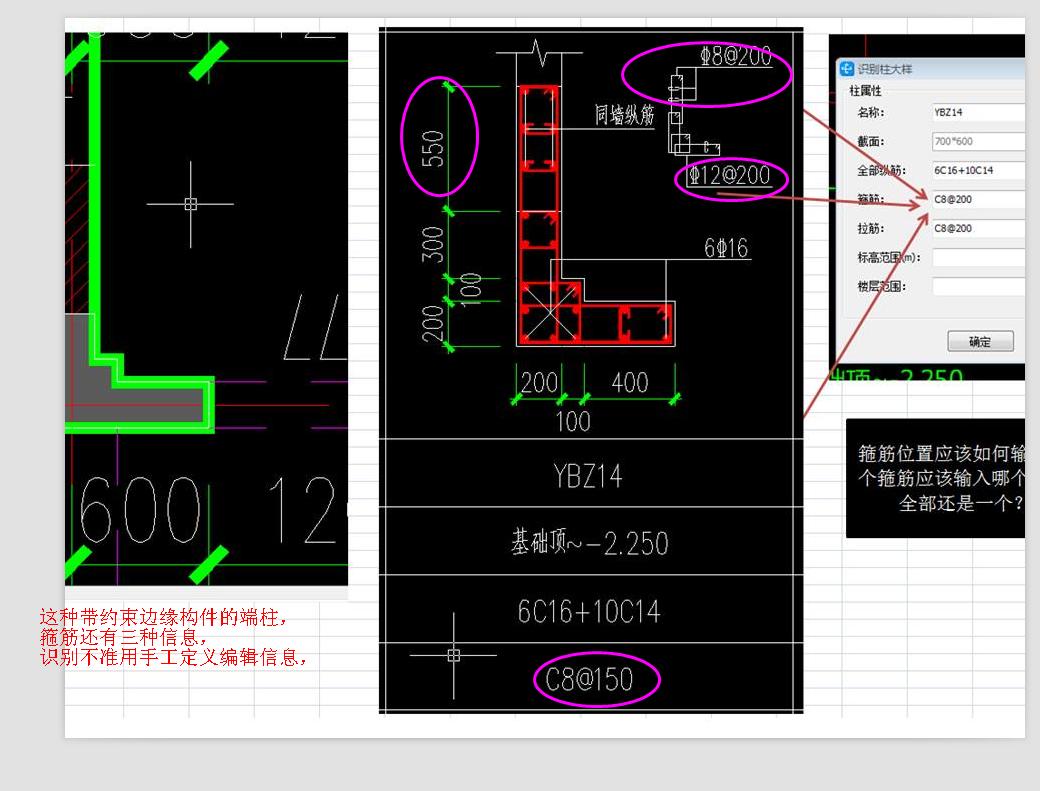Focus the empty 标高范围(m) input field
Image resolution: width=1040 pixels, height=791 pixels.
(x=978, y=257)
